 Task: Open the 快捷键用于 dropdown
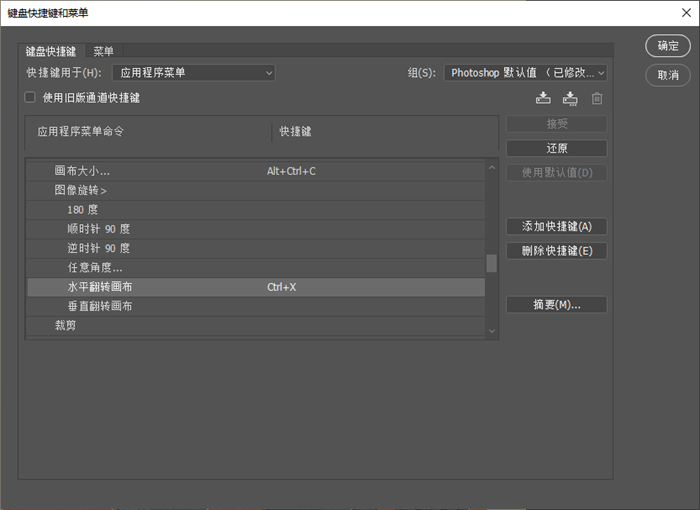(x=192, y=72)
